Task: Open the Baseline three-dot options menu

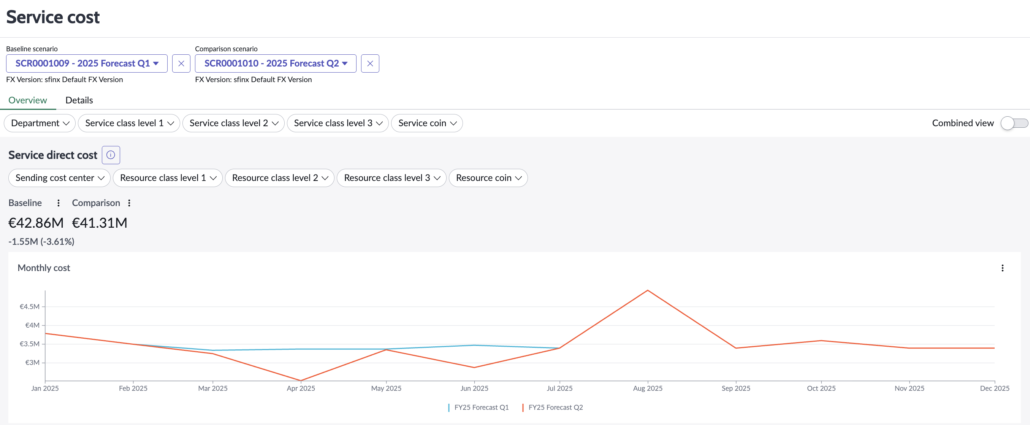Action: tap(58, 203)
